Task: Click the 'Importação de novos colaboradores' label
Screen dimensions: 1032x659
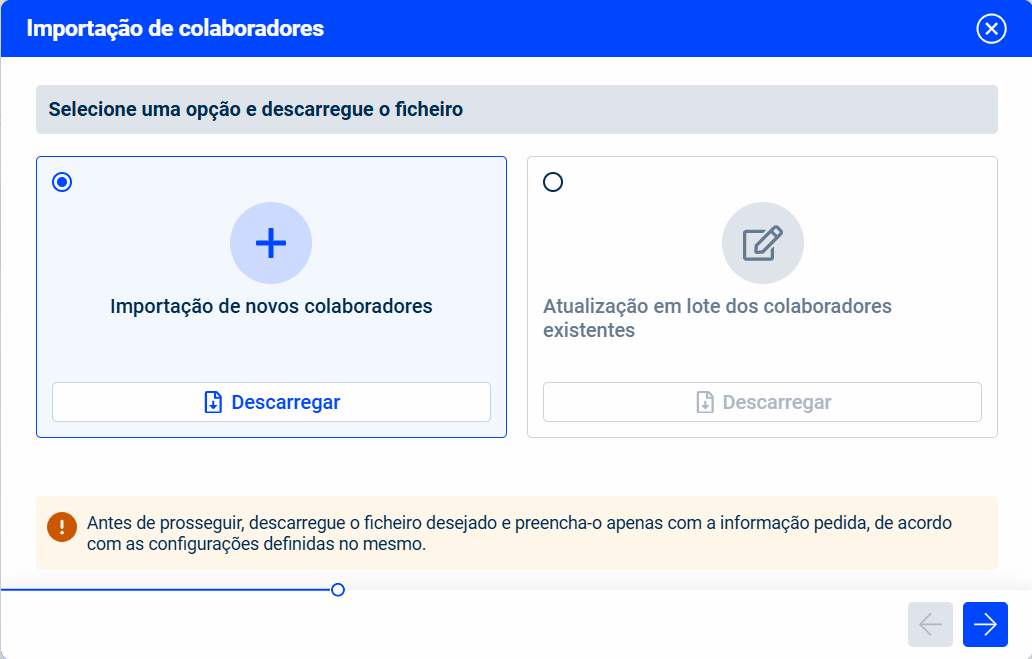Action: [271, 306]
